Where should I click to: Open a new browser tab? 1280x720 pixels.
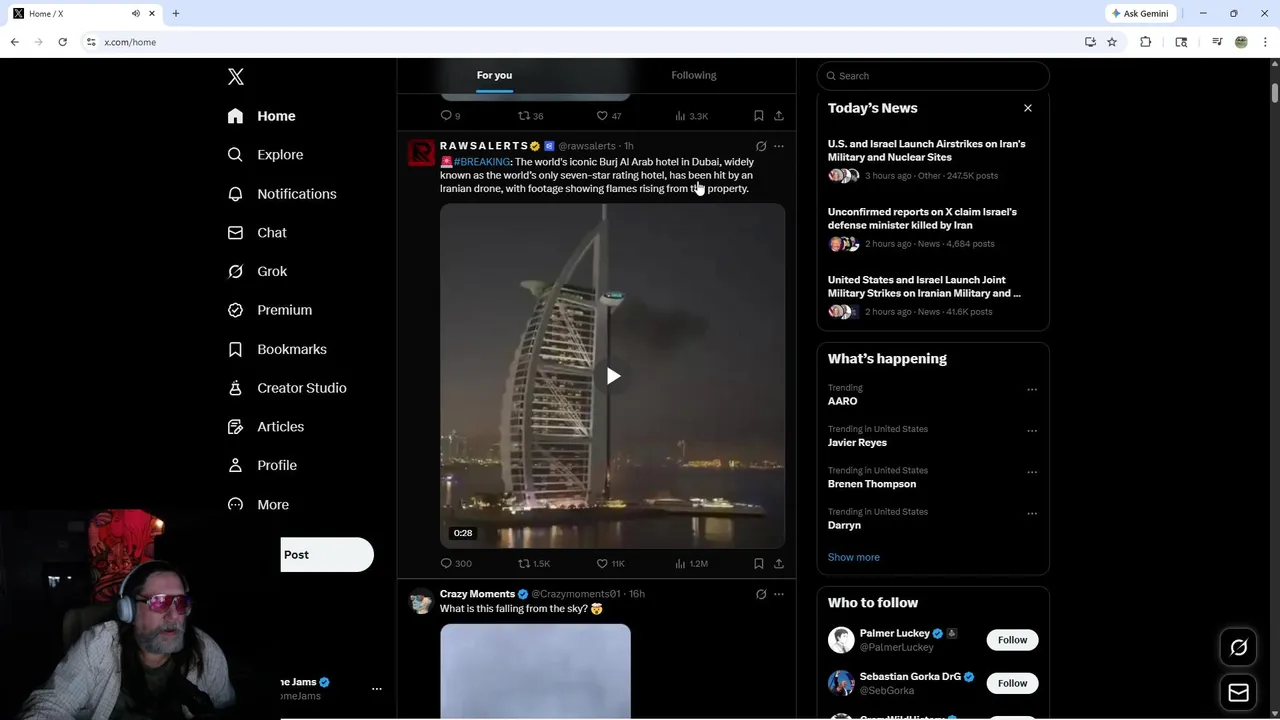pos(176,14)
